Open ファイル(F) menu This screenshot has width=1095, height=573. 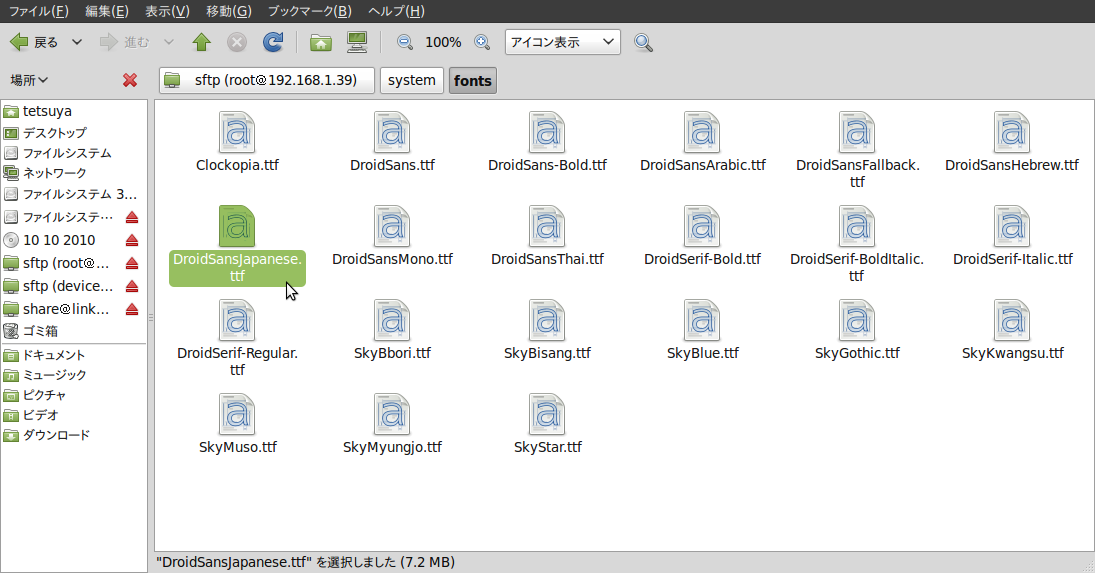[x=38, y=11]
